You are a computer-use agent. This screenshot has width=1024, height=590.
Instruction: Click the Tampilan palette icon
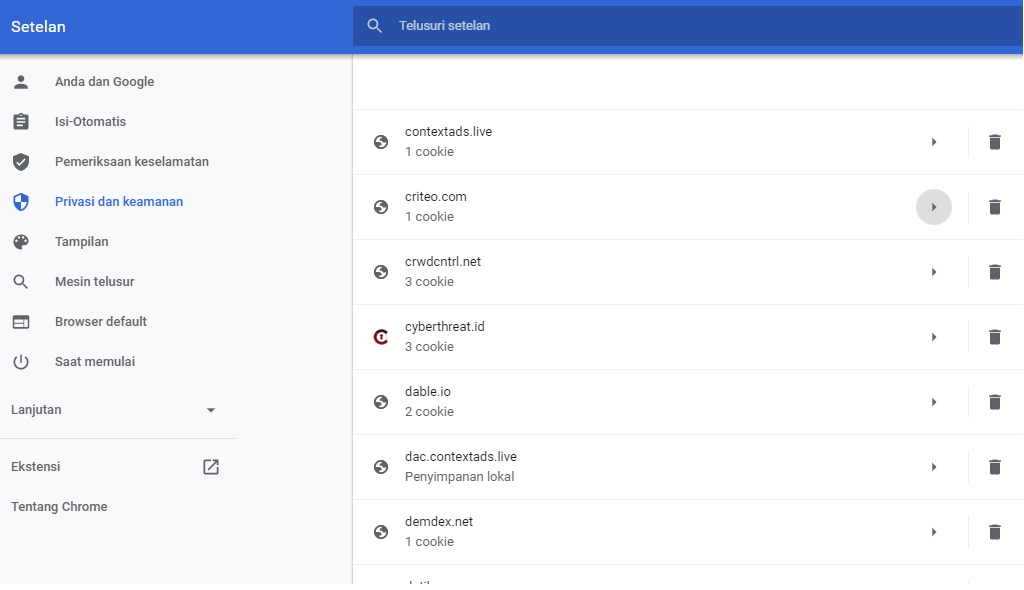coord(21,242)
